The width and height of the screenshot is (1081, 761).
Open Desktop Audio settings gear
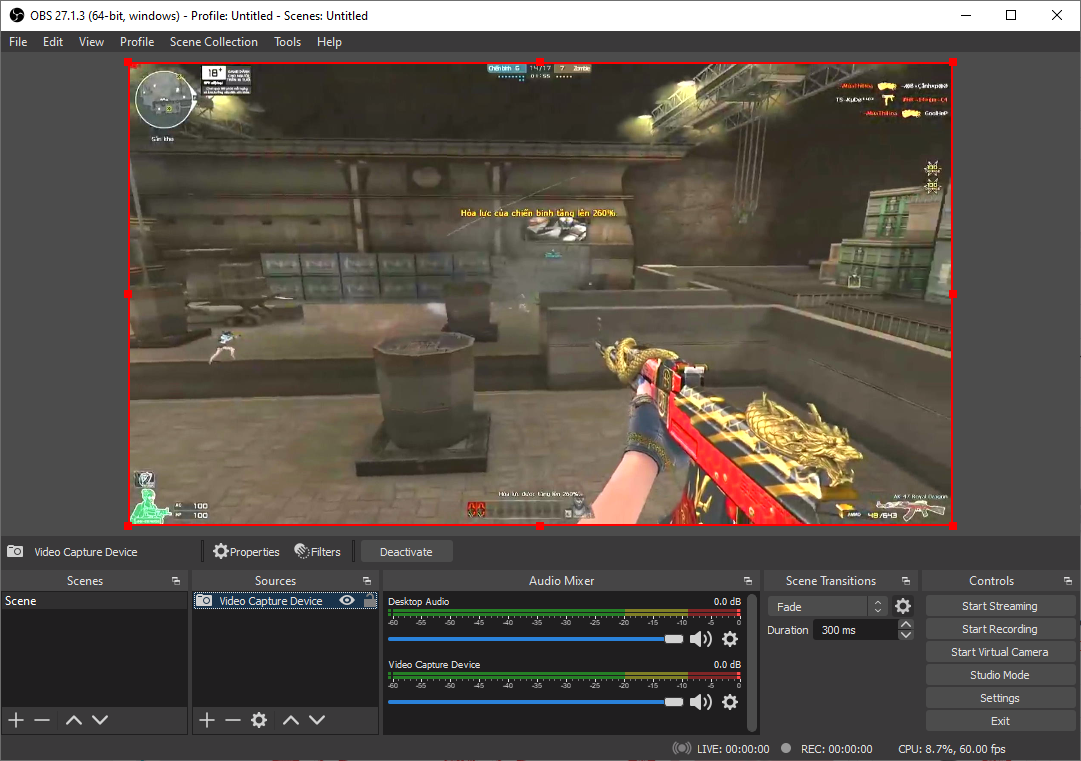click(x=729, y=639)
